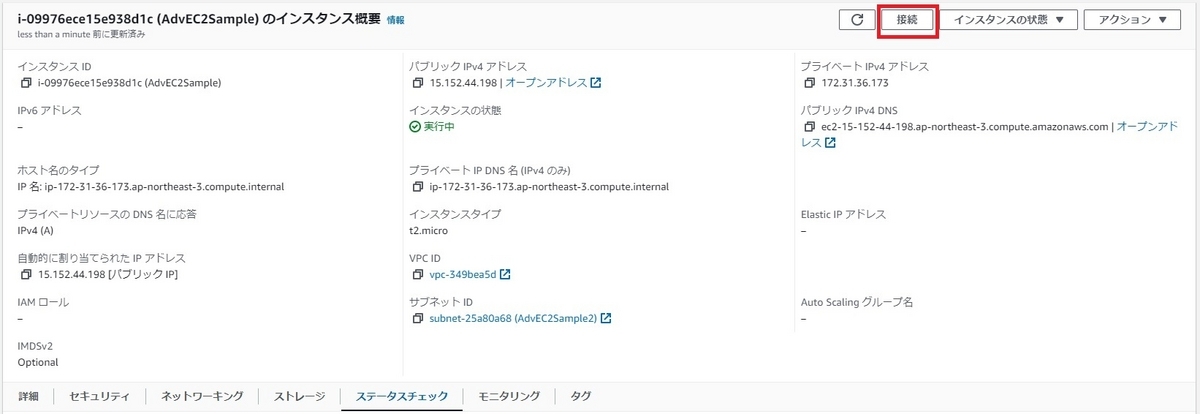Select the ネットワーキング tab
Viewport: 1200px width, 414px height.
tap(202, 396)
